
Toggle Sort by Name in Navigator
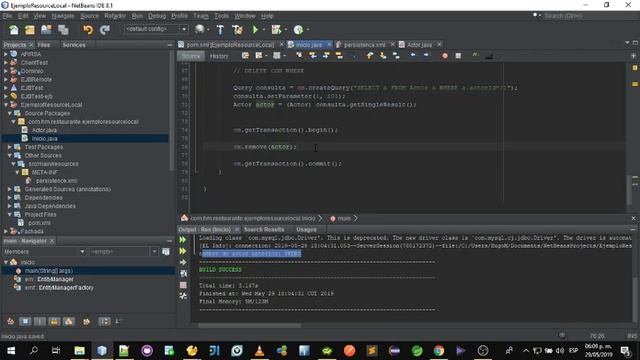click(104, 322)
